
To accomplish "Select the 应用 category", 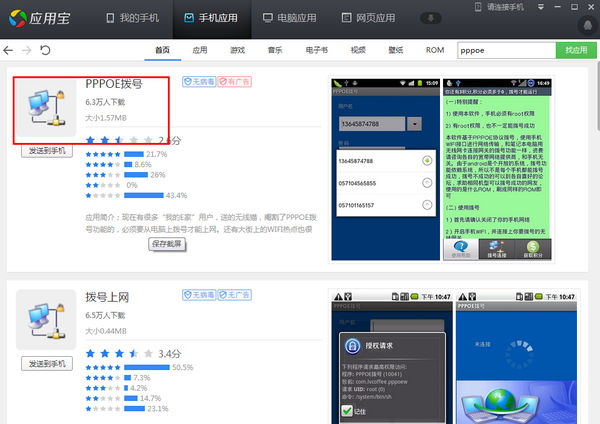I will click(200, 50).
